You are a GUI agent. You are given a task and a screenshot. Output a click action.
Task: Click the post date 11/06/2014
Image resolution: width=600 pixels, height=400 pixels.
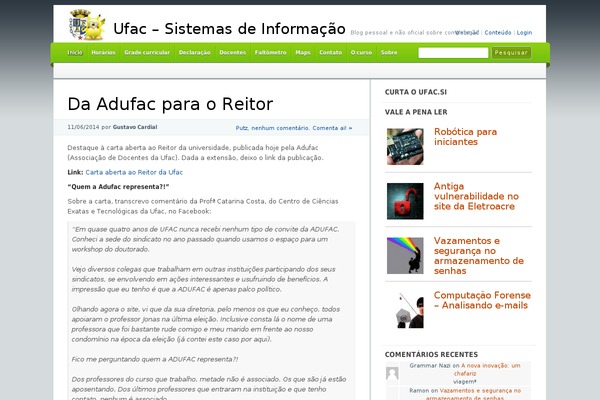coord(83,127)
